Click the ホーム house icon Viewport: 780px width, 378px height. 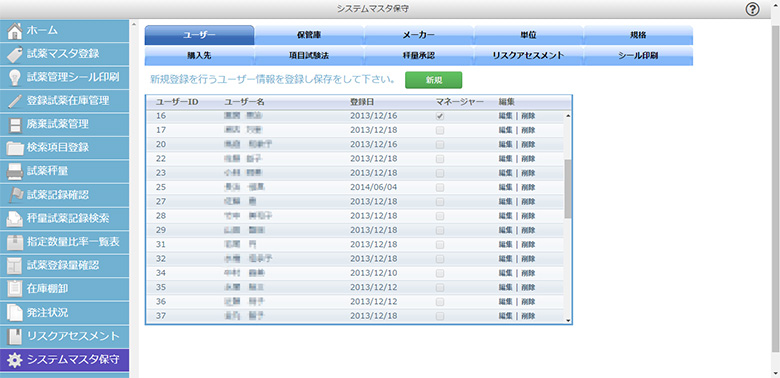[x=15, y=30]
